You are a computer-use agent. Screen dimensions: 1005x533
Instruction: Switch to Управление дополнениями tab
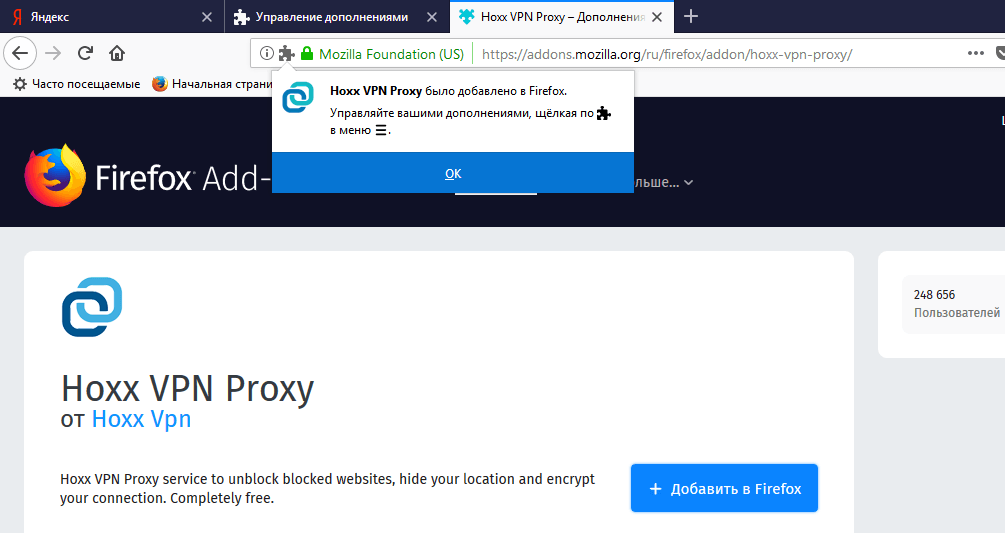[337, 17]
